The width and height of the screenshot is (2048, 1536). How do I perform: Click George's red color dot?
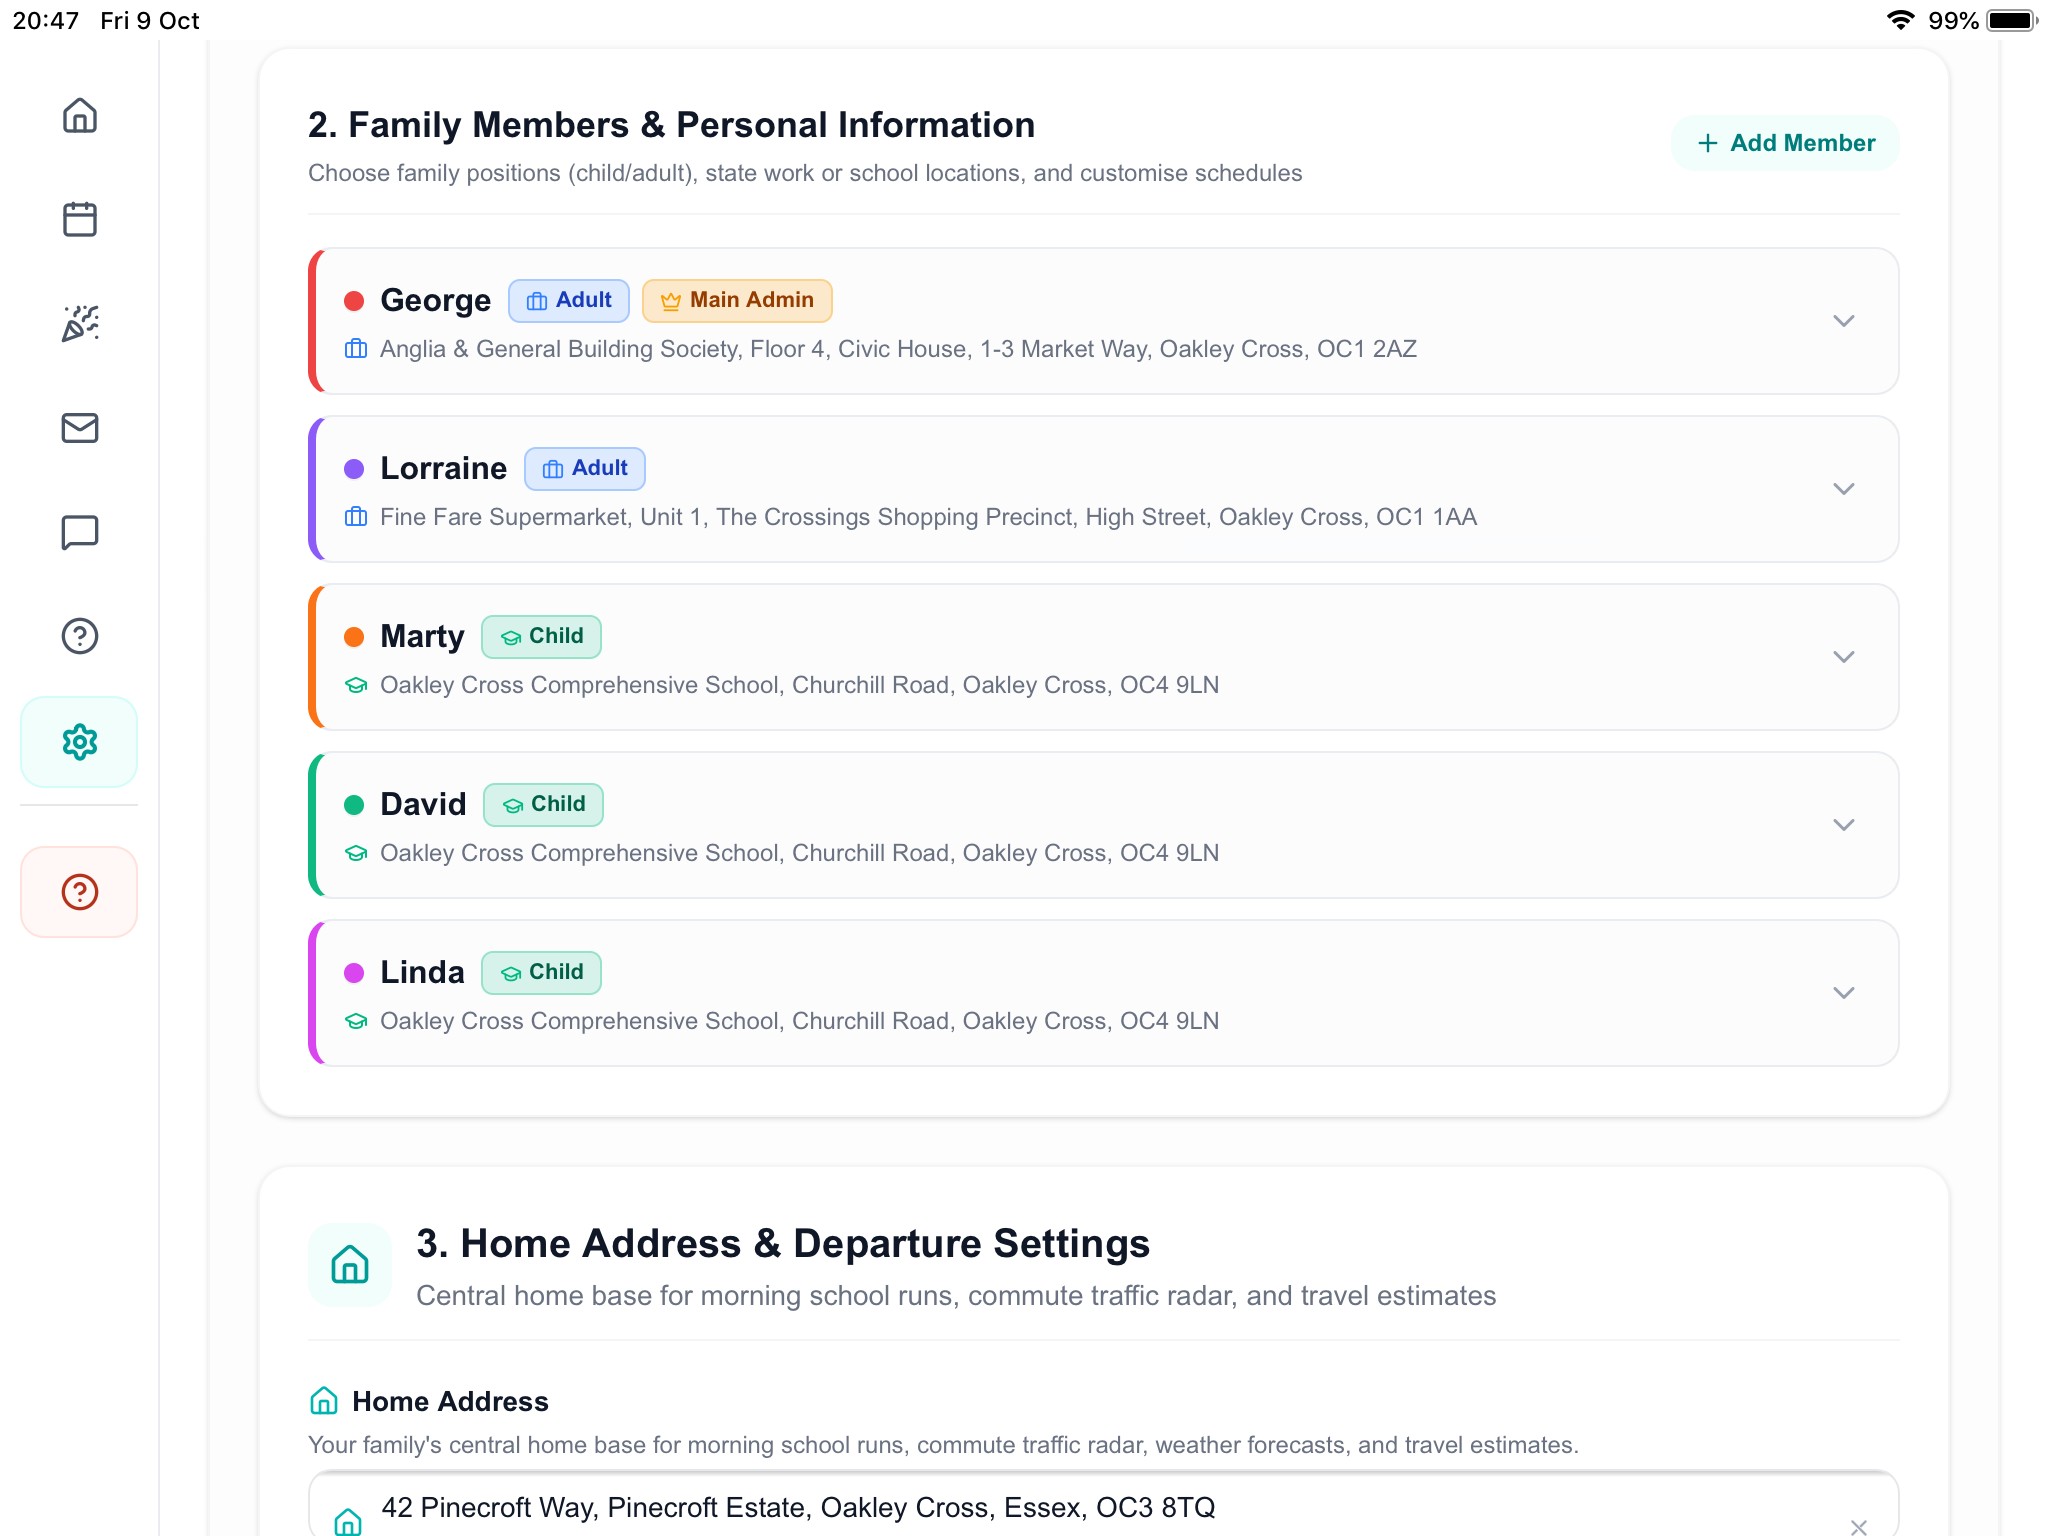[354, 301]
